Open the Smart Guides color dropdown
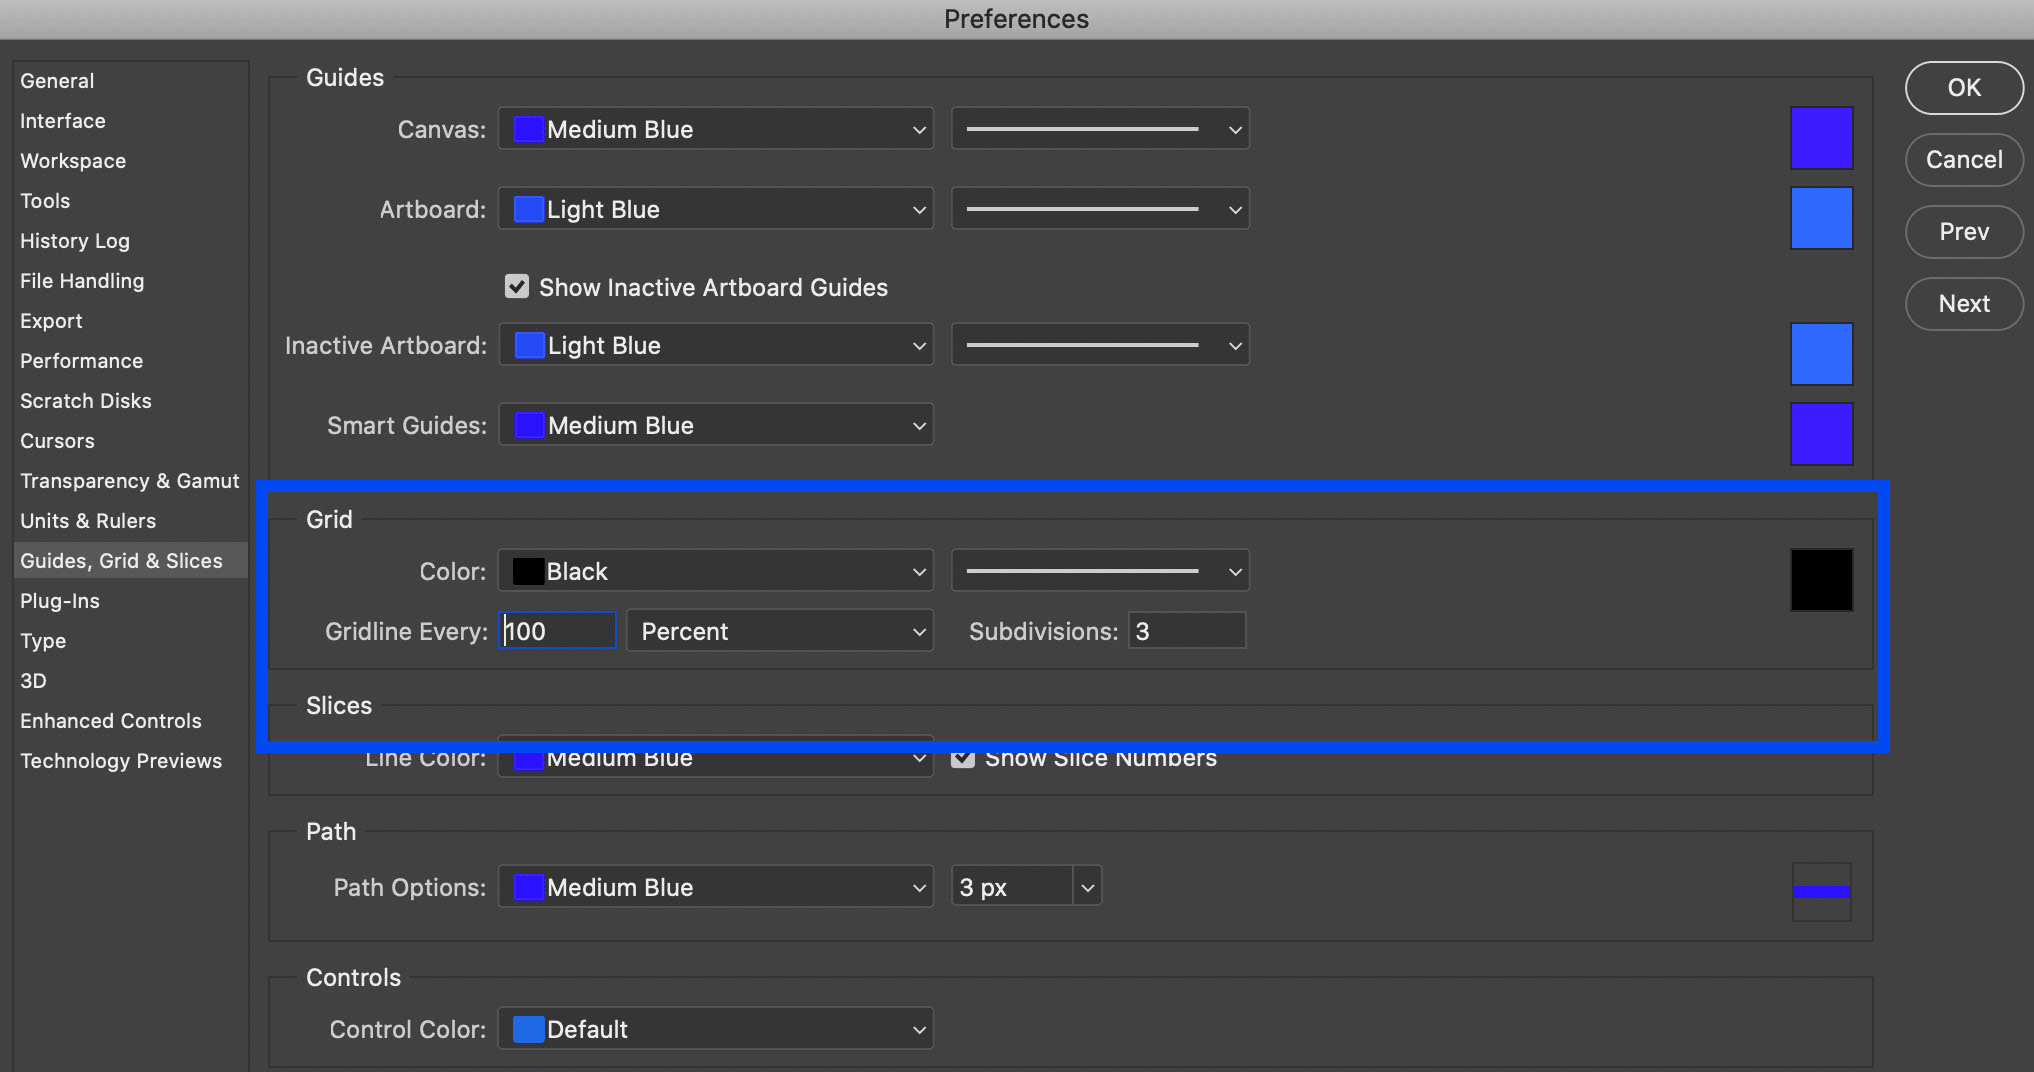The width and height of the screenshot is (2034, 1072). tap(714, 424)
